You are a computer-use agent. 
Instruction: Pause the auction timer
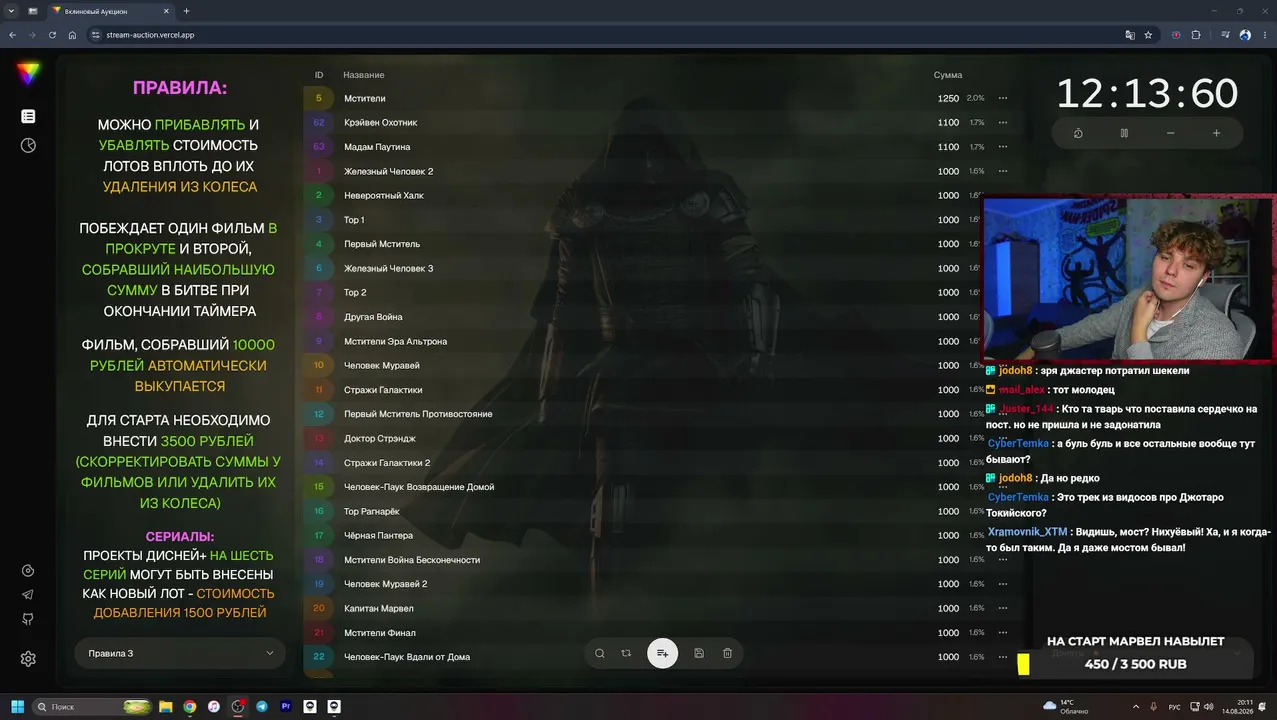1124,133
